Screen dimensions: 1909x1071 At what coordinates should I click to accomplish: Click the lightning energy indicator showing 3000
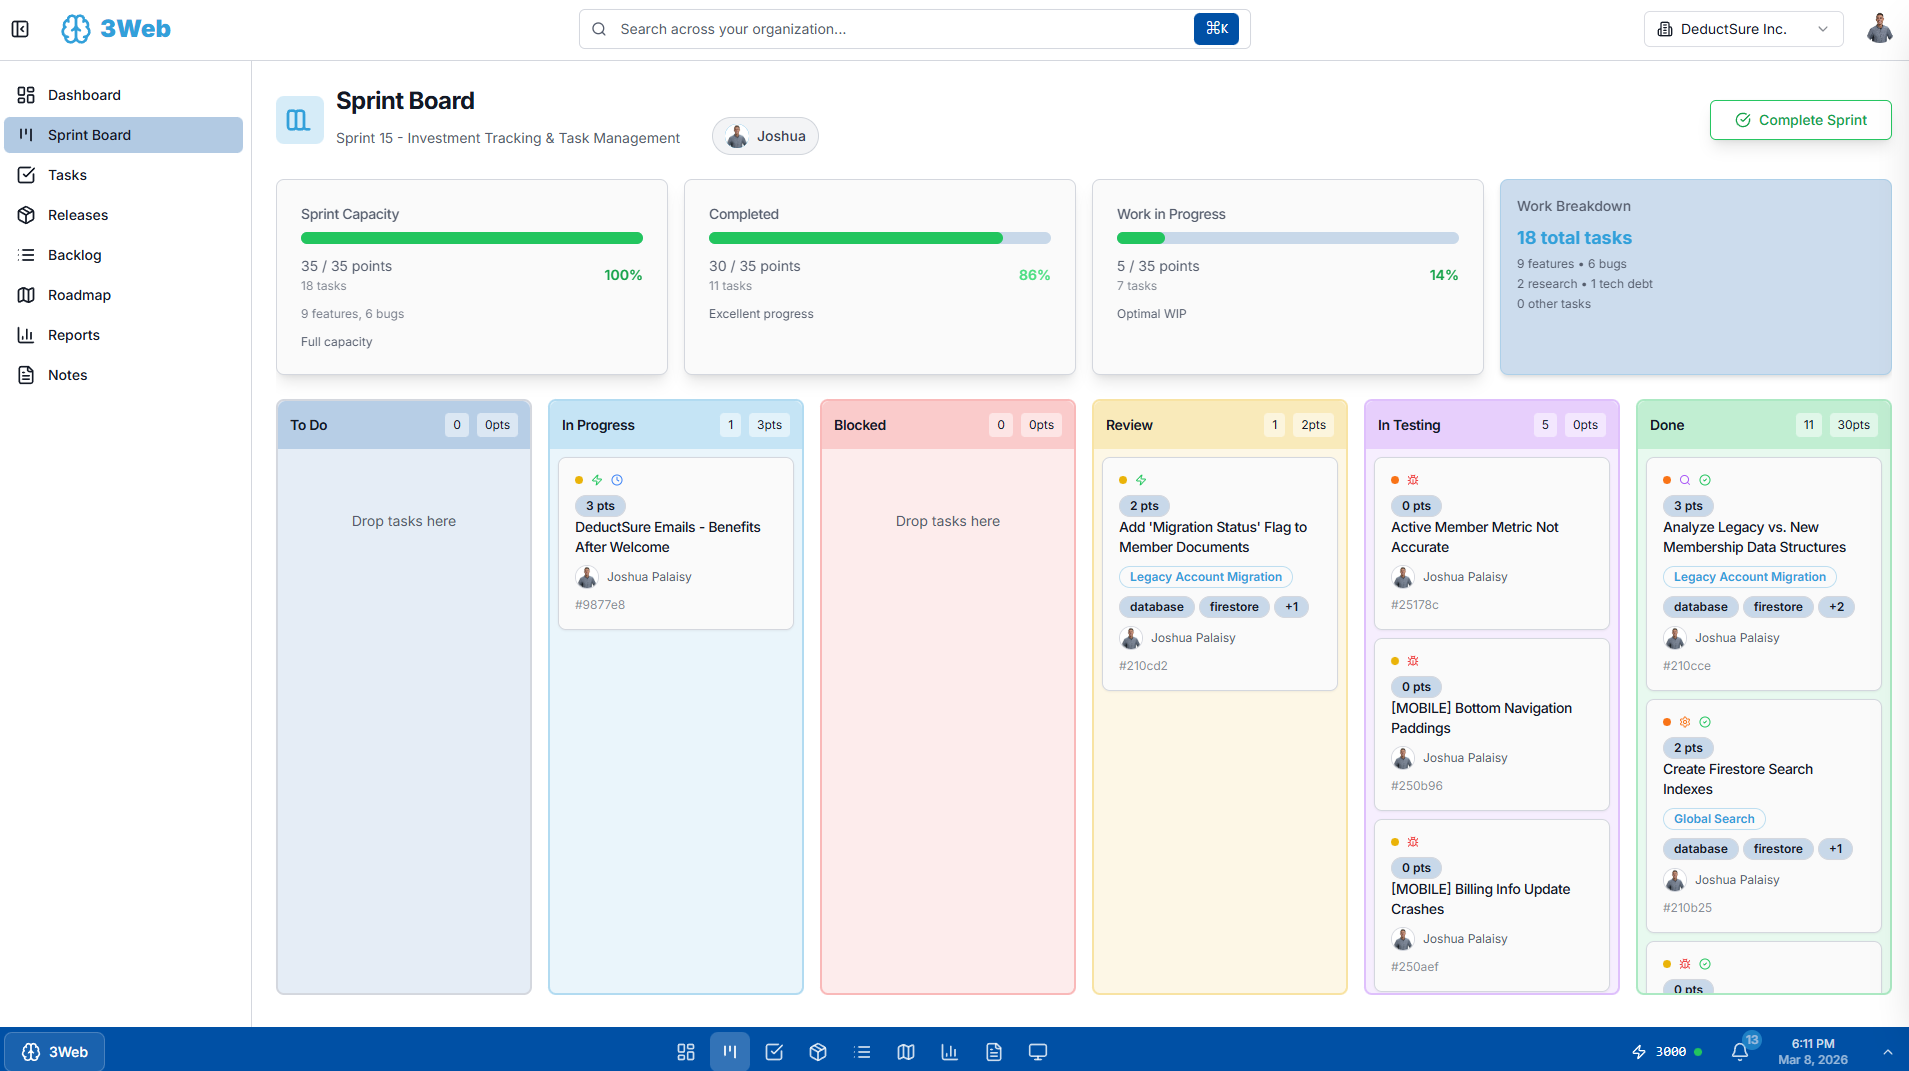(1663, 1051)
